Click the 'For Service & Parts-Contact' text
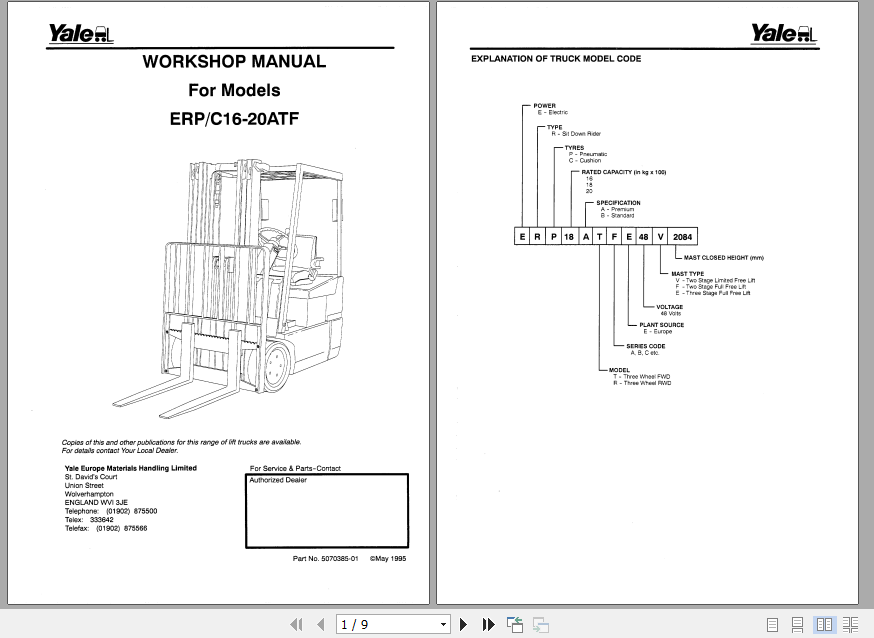This screenshot has width=874, height=638. (295, 469)
